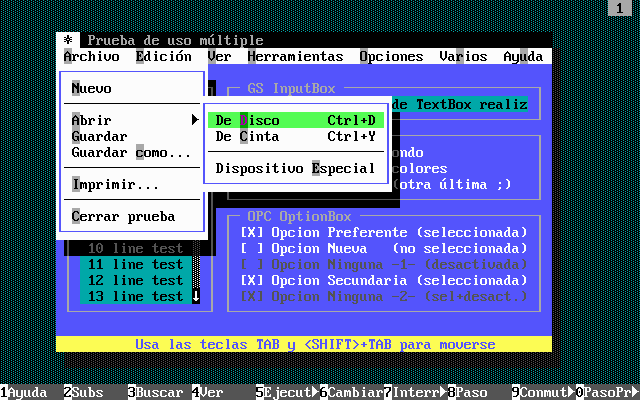Uncheck Opcion Secundaria checkbox
Image resolution: width=640 pixels, height=400 pixels.
[x=251, y=280]
